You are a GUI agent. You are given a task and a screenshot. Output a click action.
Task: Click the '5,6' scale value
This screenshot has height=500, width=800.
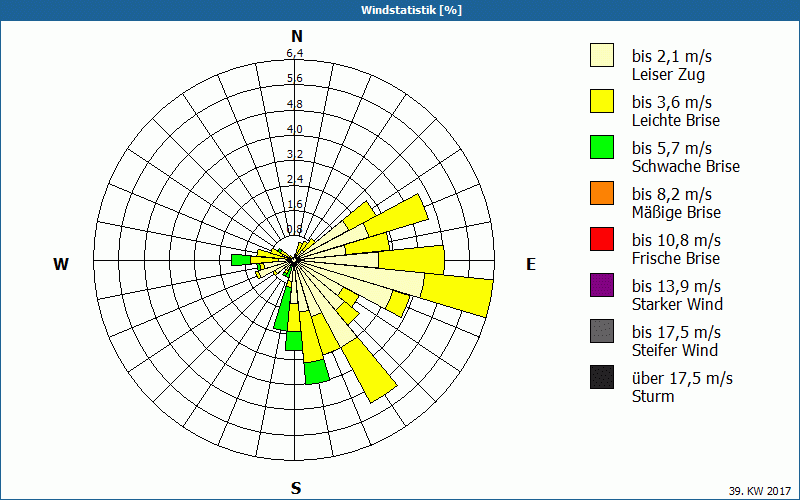tap(295, 78)
